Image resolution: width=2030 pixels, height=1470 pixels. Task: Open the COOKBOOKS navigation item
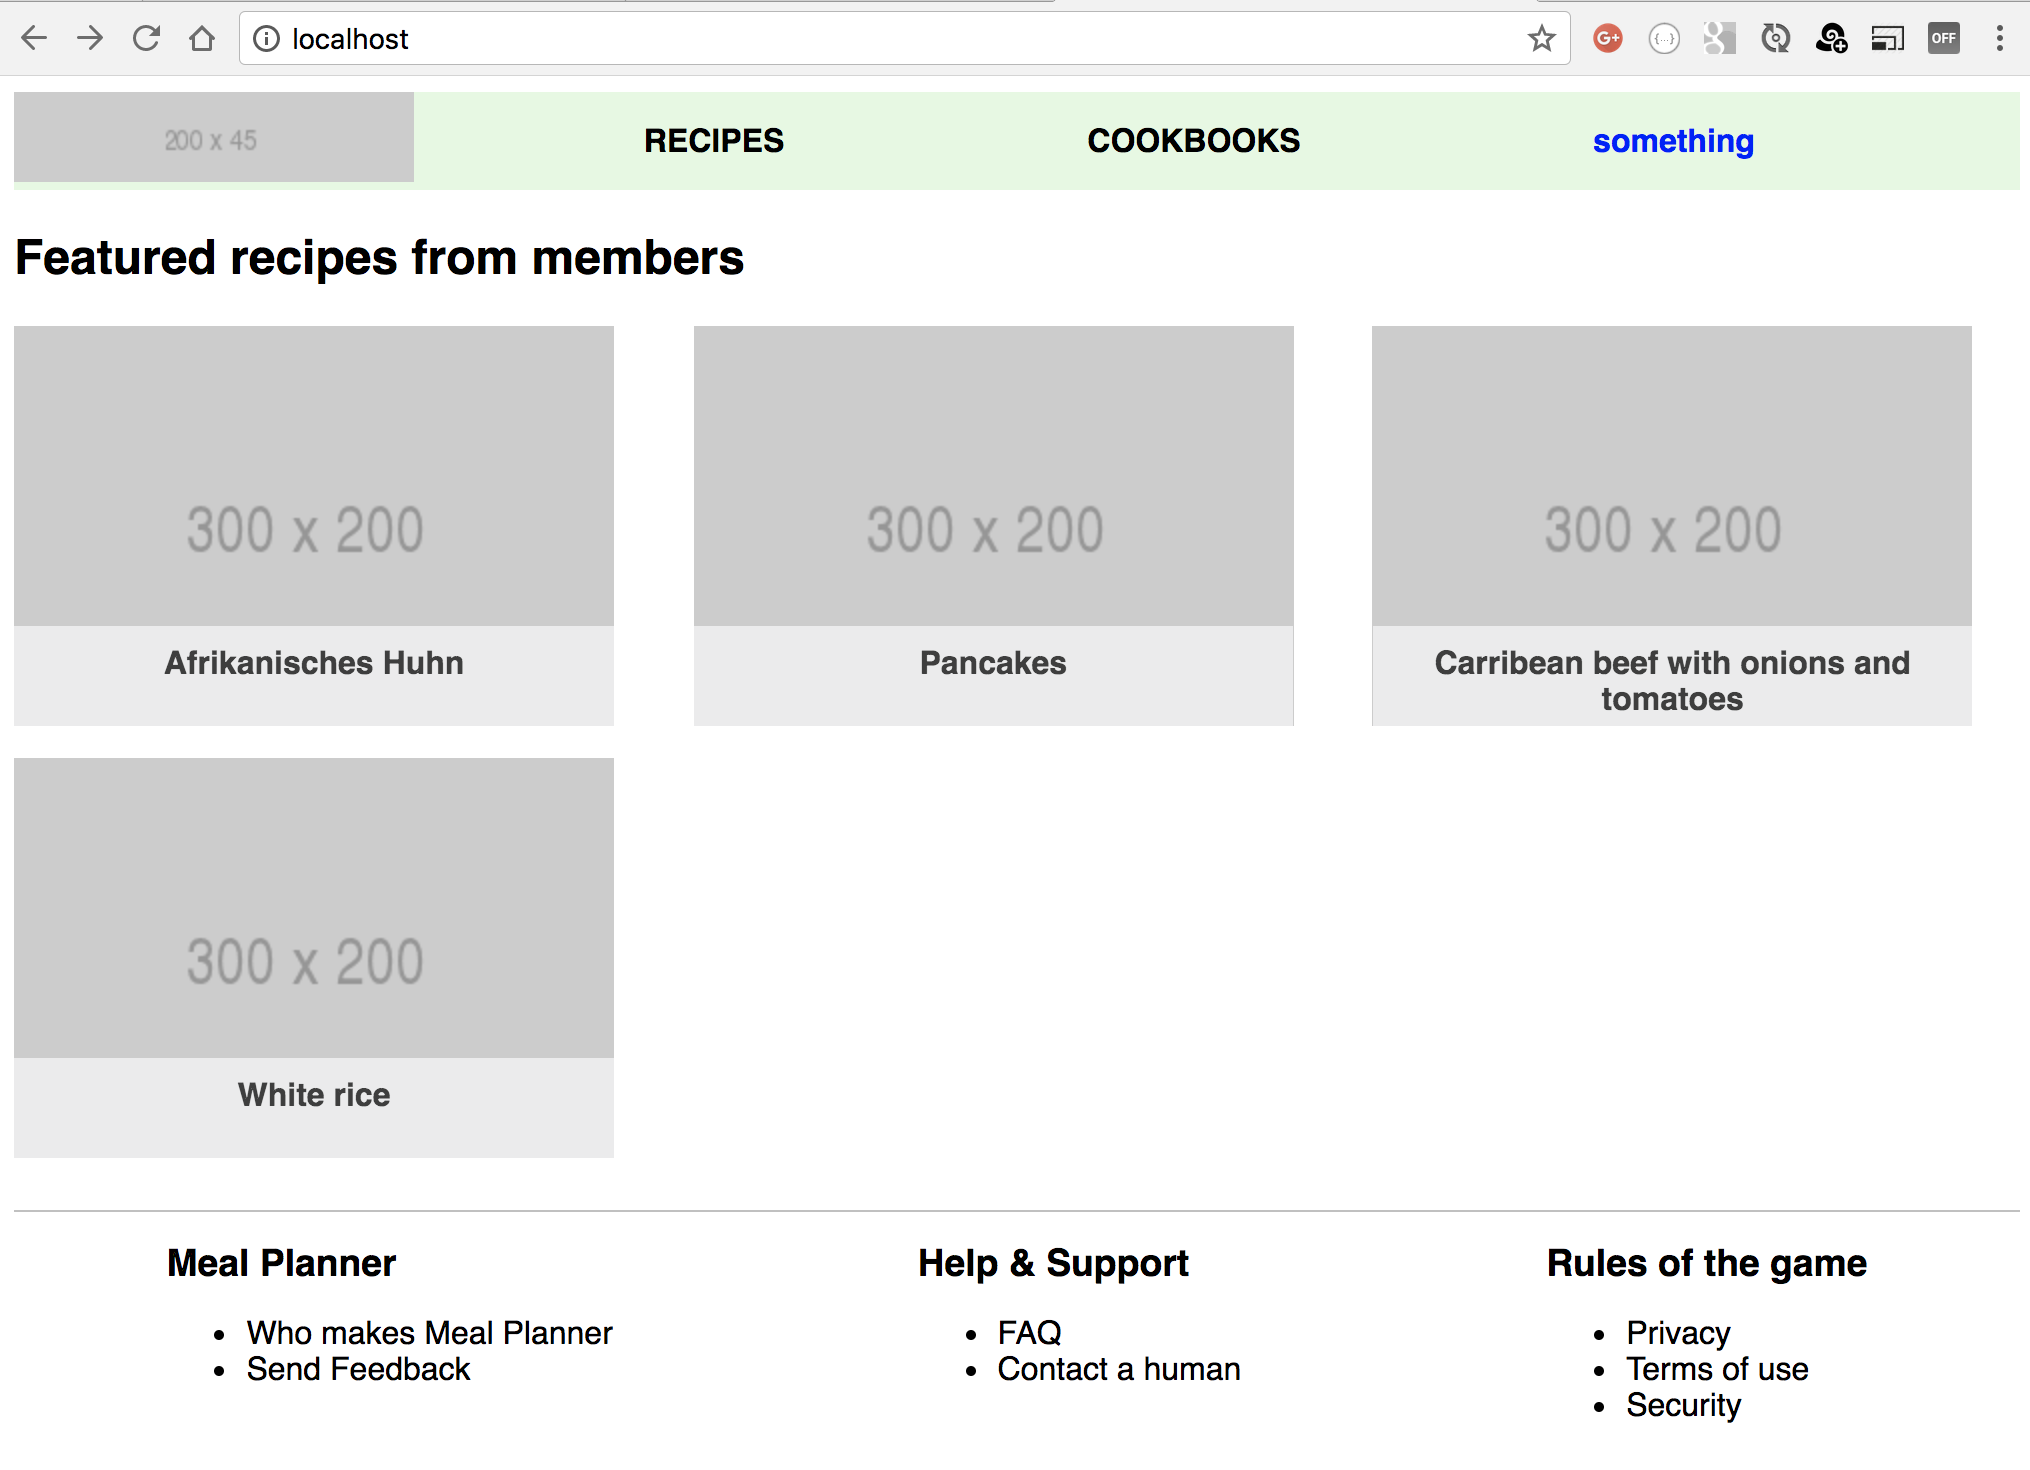(1194, 141)
